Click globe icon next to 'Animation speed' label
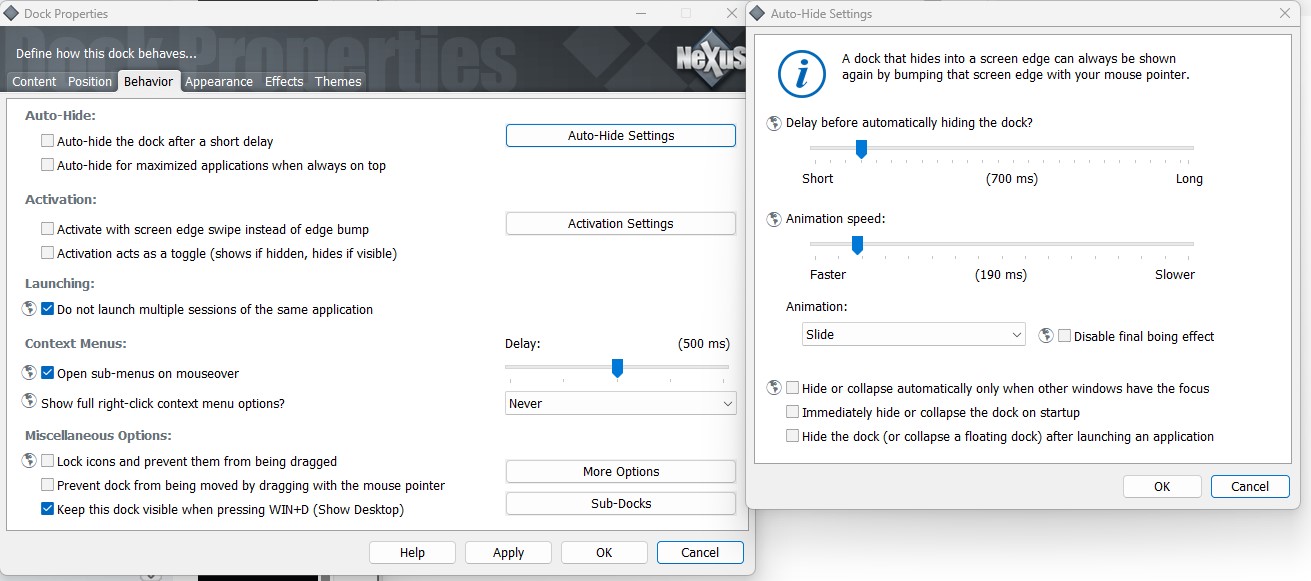Image resolution: width=1311 pixels, height=581 pixels. click(774, 219)
